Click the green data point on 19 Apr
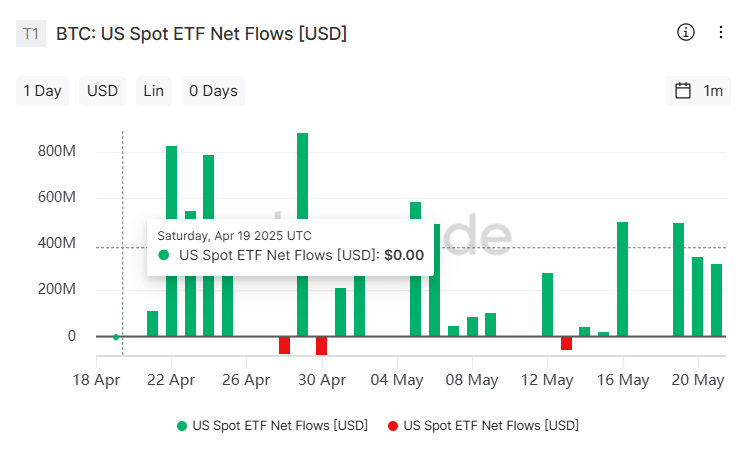This screenshot has height=456, width=749. click(116, 337)
